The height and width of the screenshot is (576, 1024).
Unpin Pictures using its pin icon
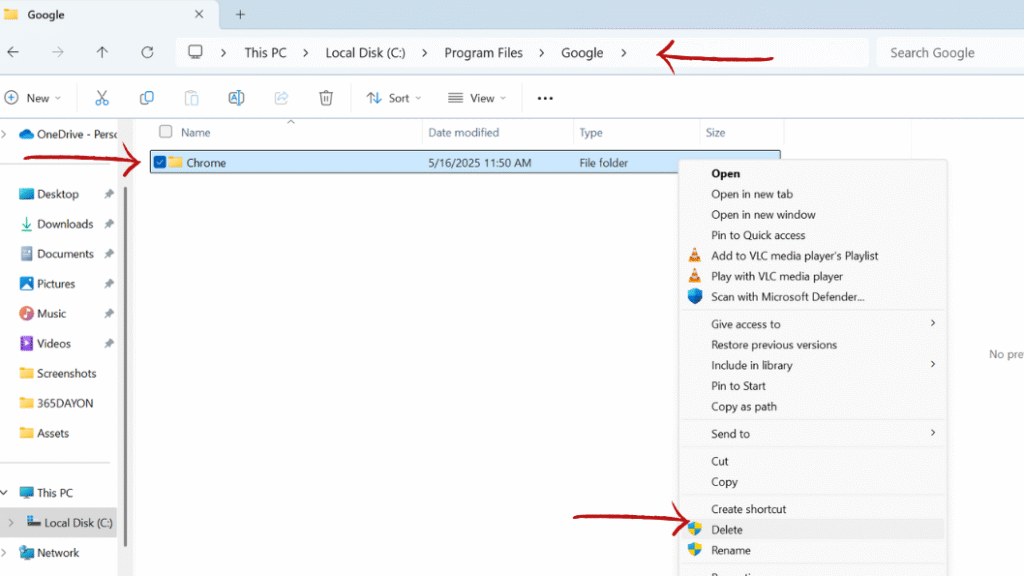click(108, 283)
